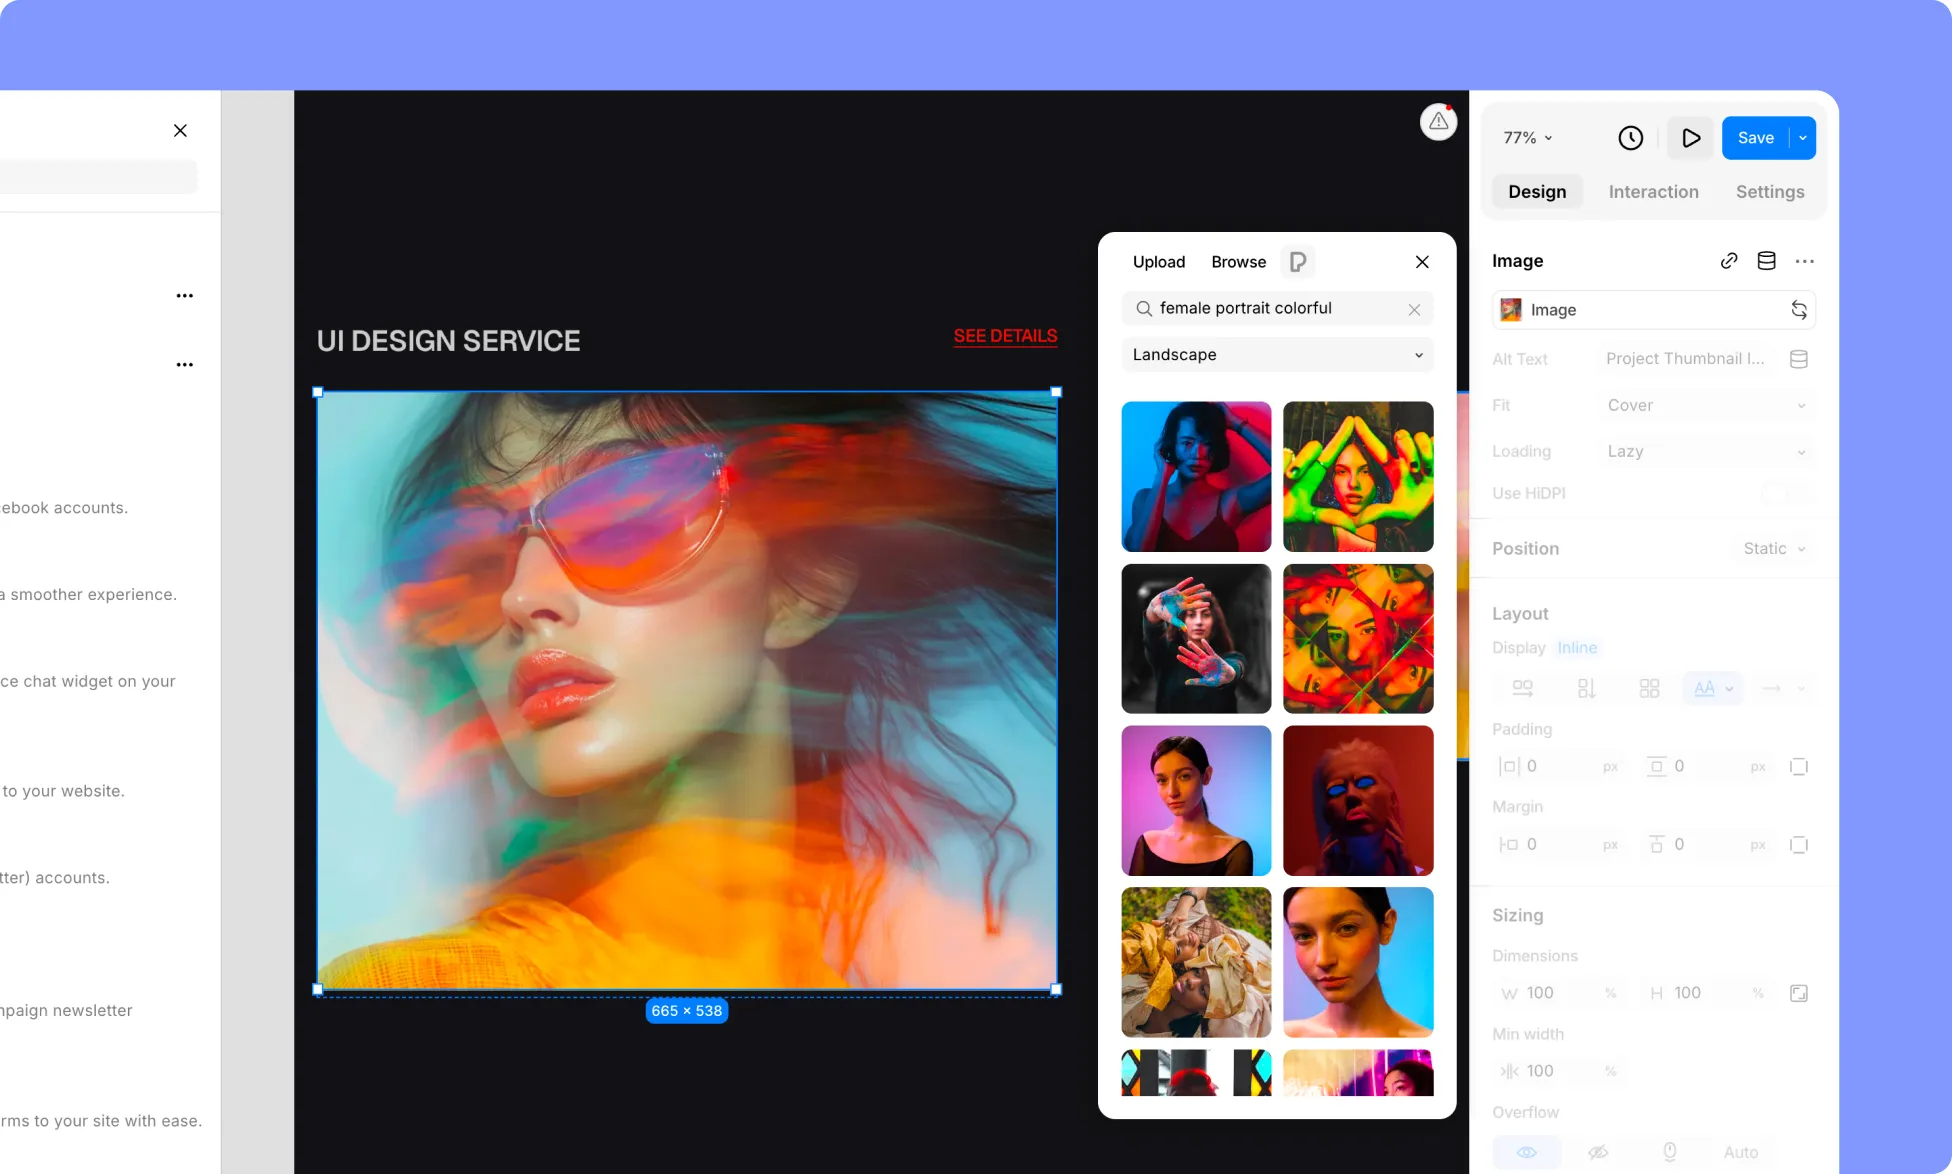Close the left side panel
The width and height of the screenshot is (1952, 1174).
click(x=180, y=131)
